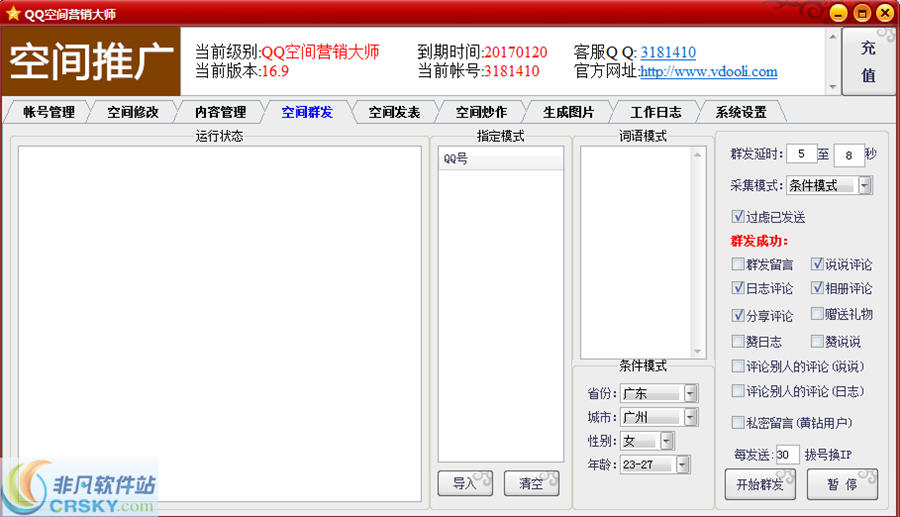Check the 赞说说 option
This screenshot has width=900, height=517.
(817, 341)
